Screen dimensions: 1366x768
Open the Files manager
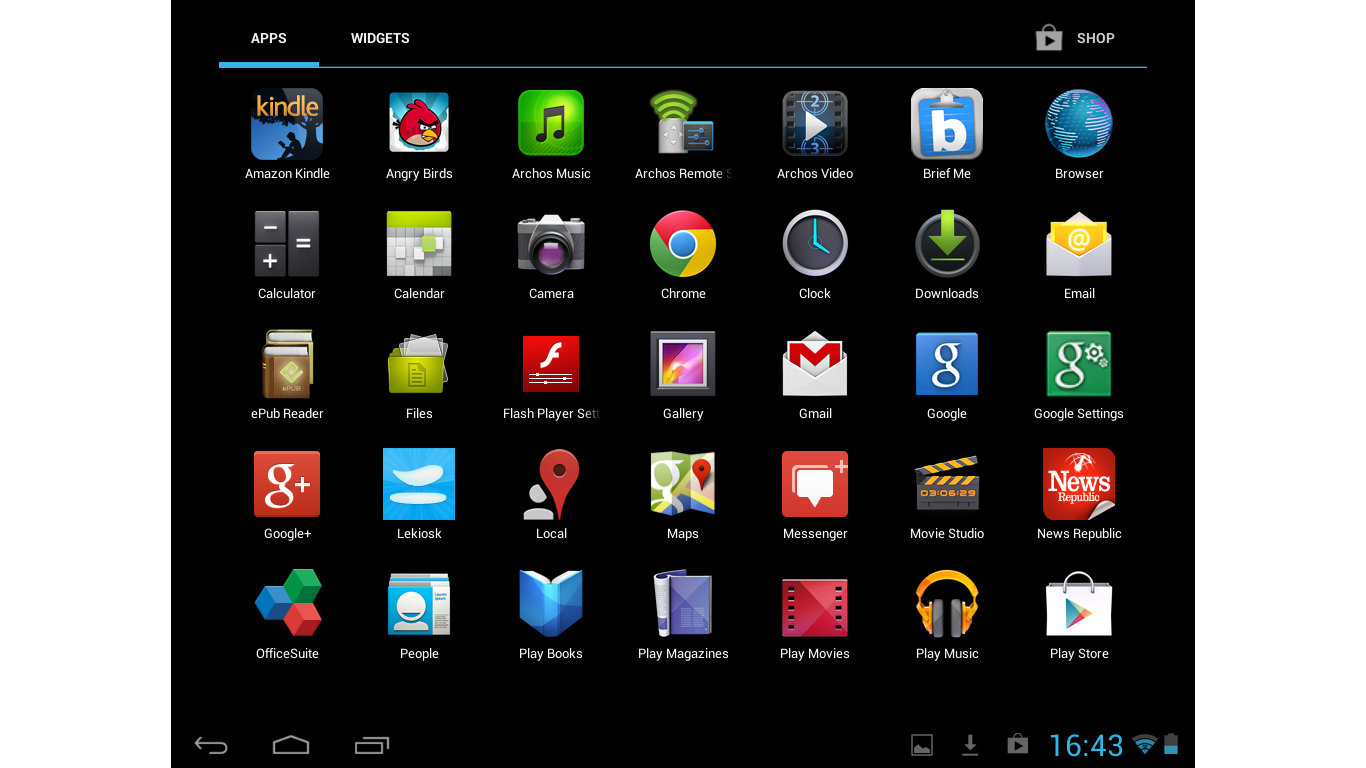[419, 364]
